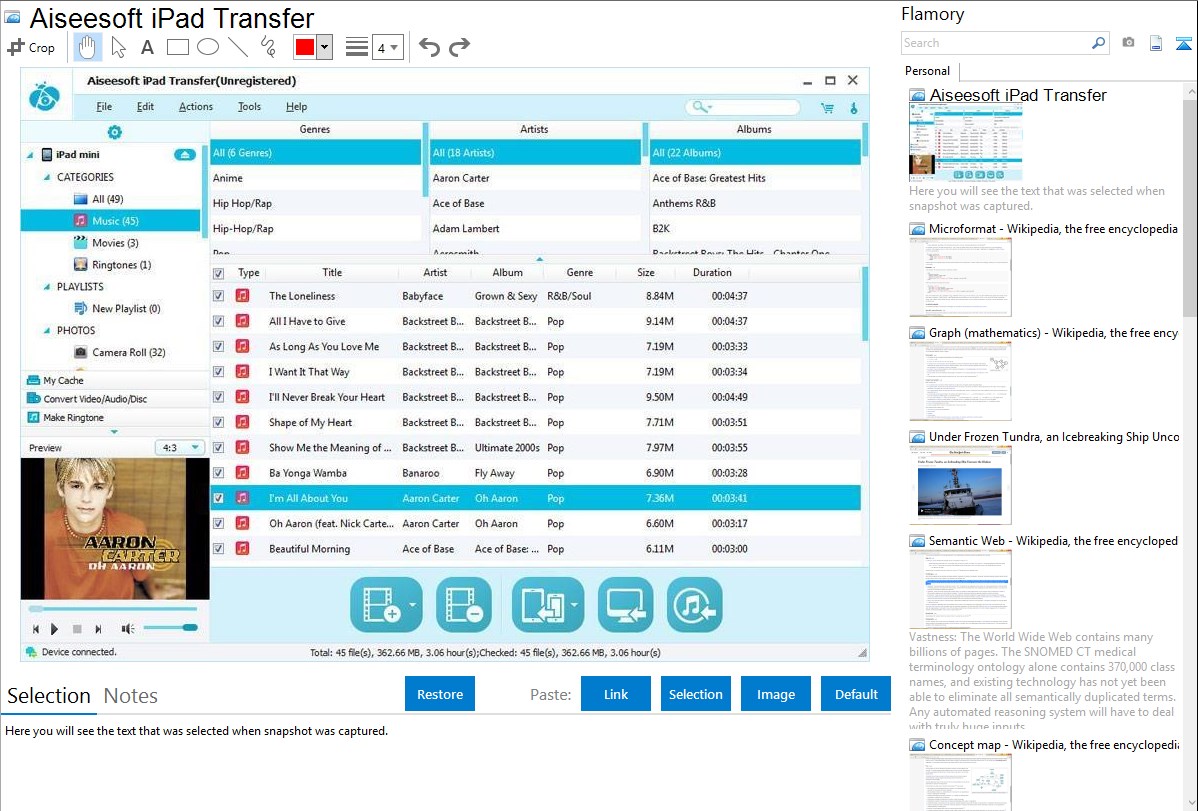Skip to next track in preview
Image resolution: width=1198 pixels, height=811 pixels.
click(98, 629)
